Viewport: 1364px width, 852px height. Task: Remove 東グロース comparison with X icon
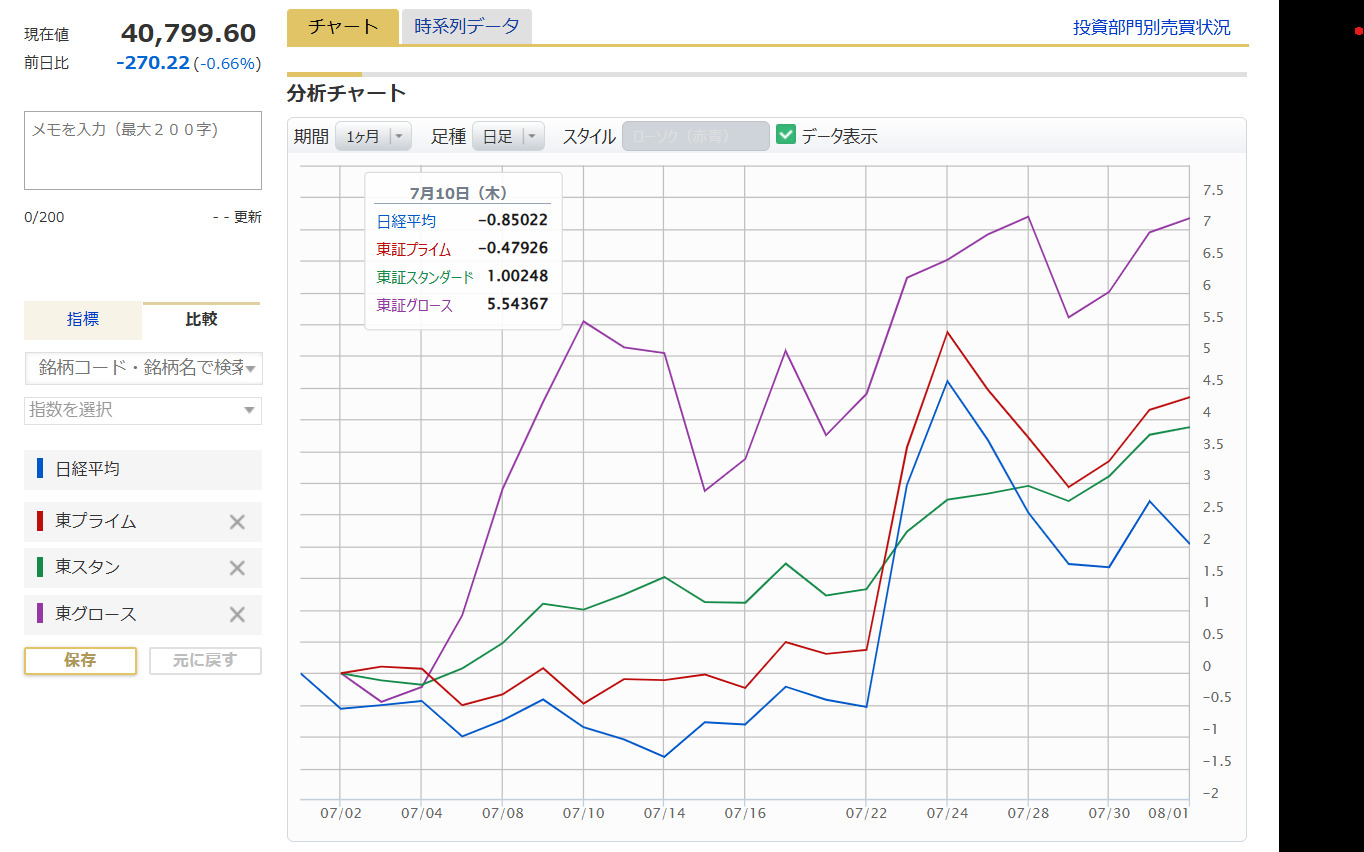(x=237, y=614)
